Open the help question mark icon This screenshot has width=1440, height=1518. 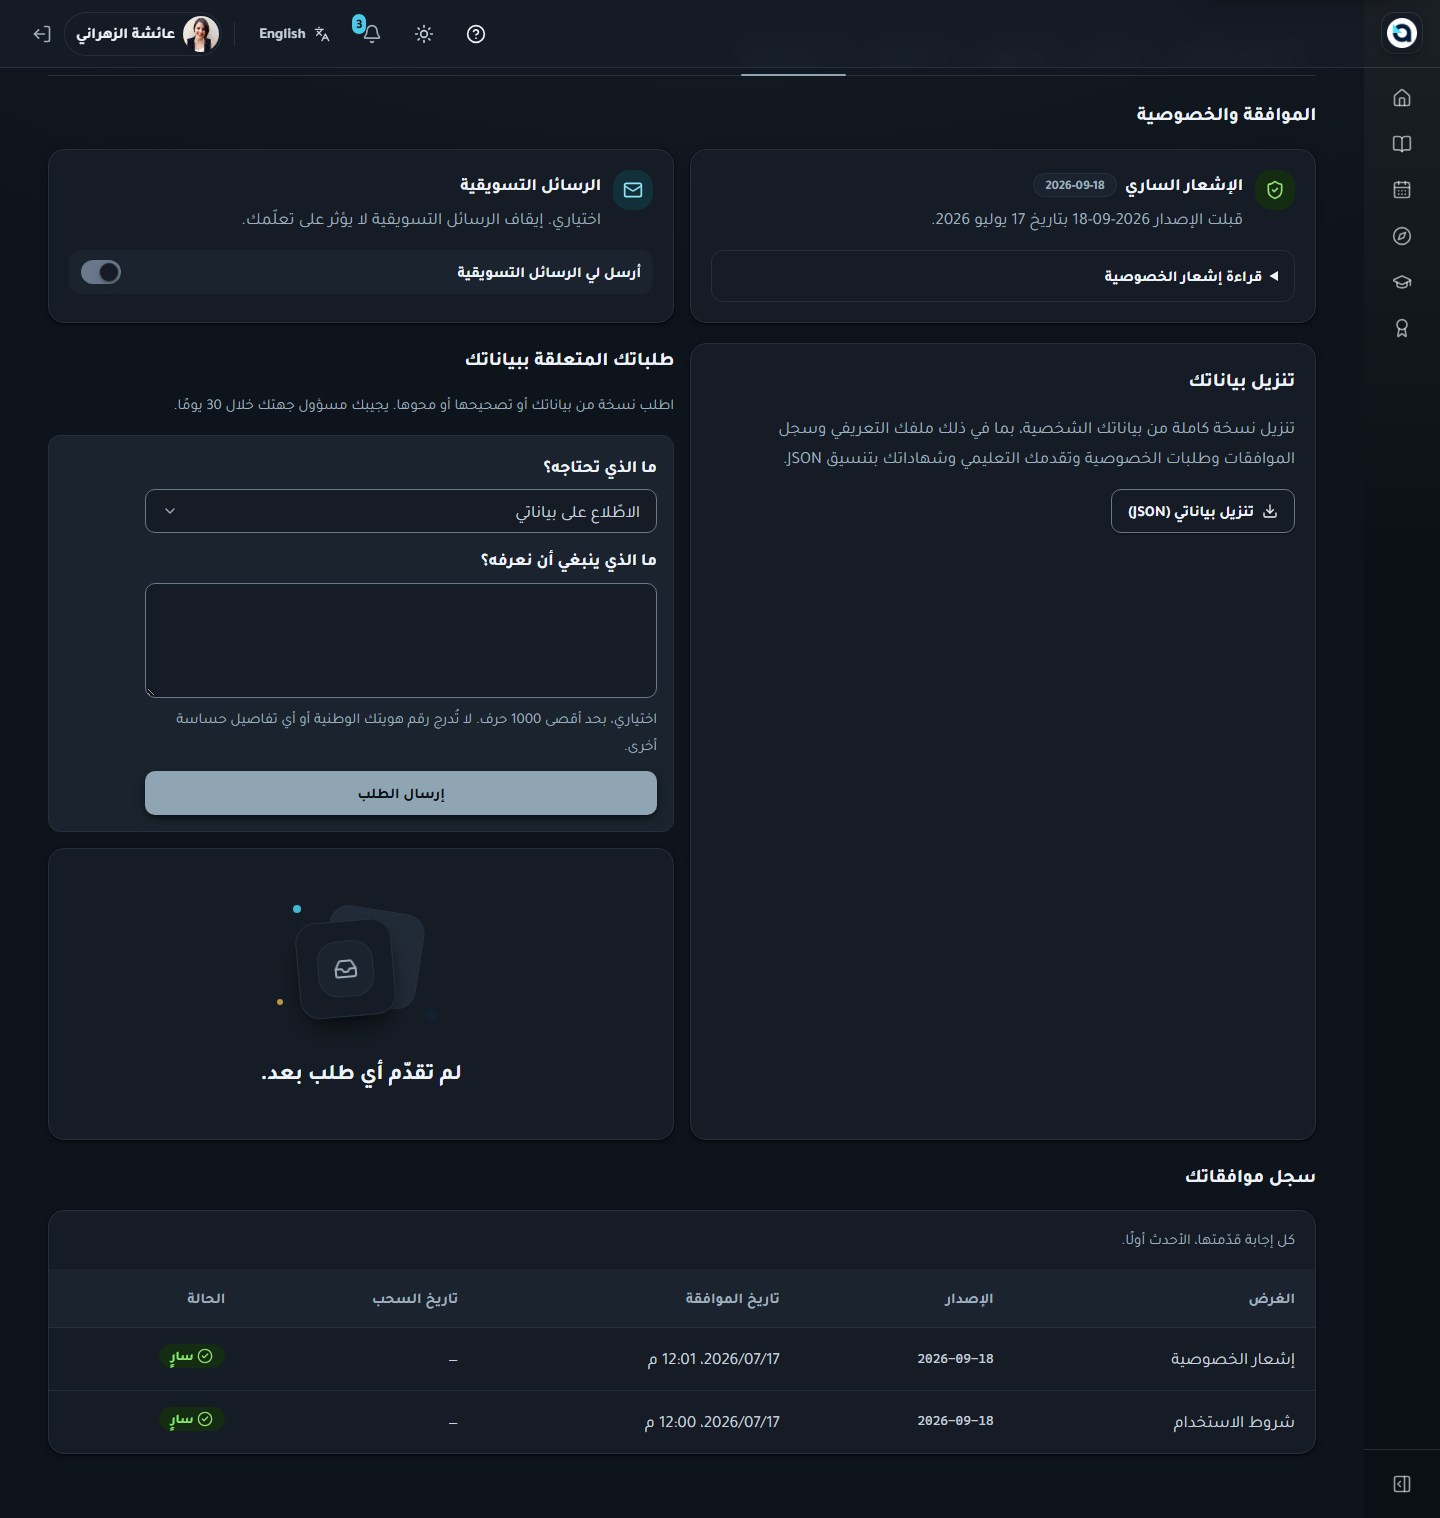(476, 34)
